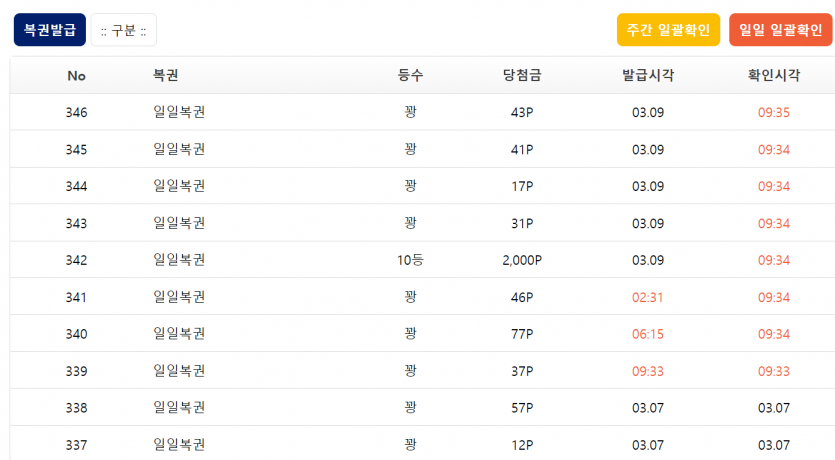Click confirmation time 09:34 in row 340
This screenshot has width=835, height=460.
[774, 334]
